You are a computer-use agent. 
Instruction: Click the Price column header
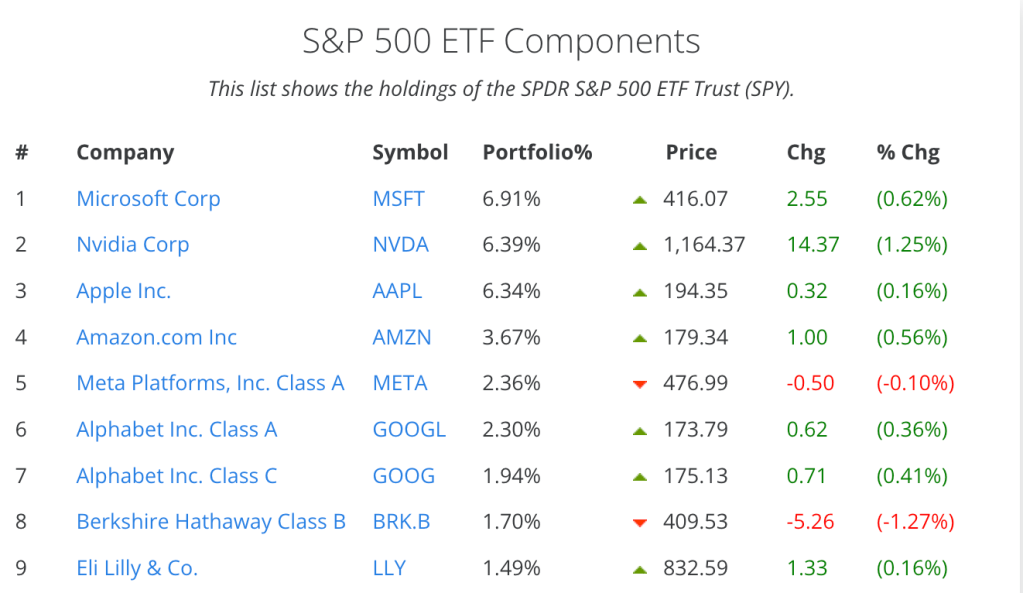point(691,153)
